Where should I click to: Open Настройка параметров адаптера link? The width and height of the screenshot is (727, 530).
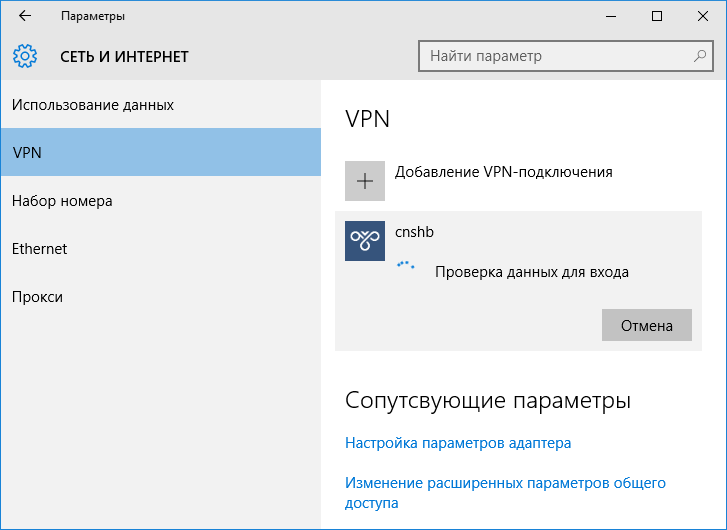(x=458, y=443)
